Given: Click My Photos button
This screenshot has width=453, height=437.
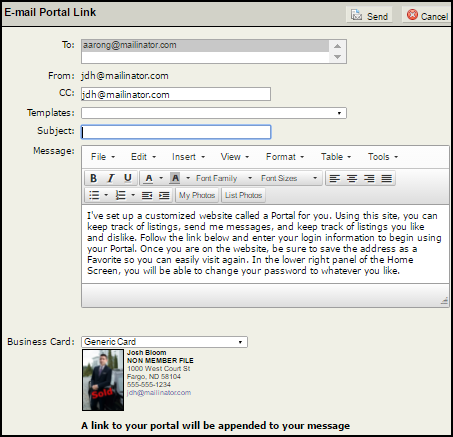Looking at the screenshot, I should coord(197,195).
